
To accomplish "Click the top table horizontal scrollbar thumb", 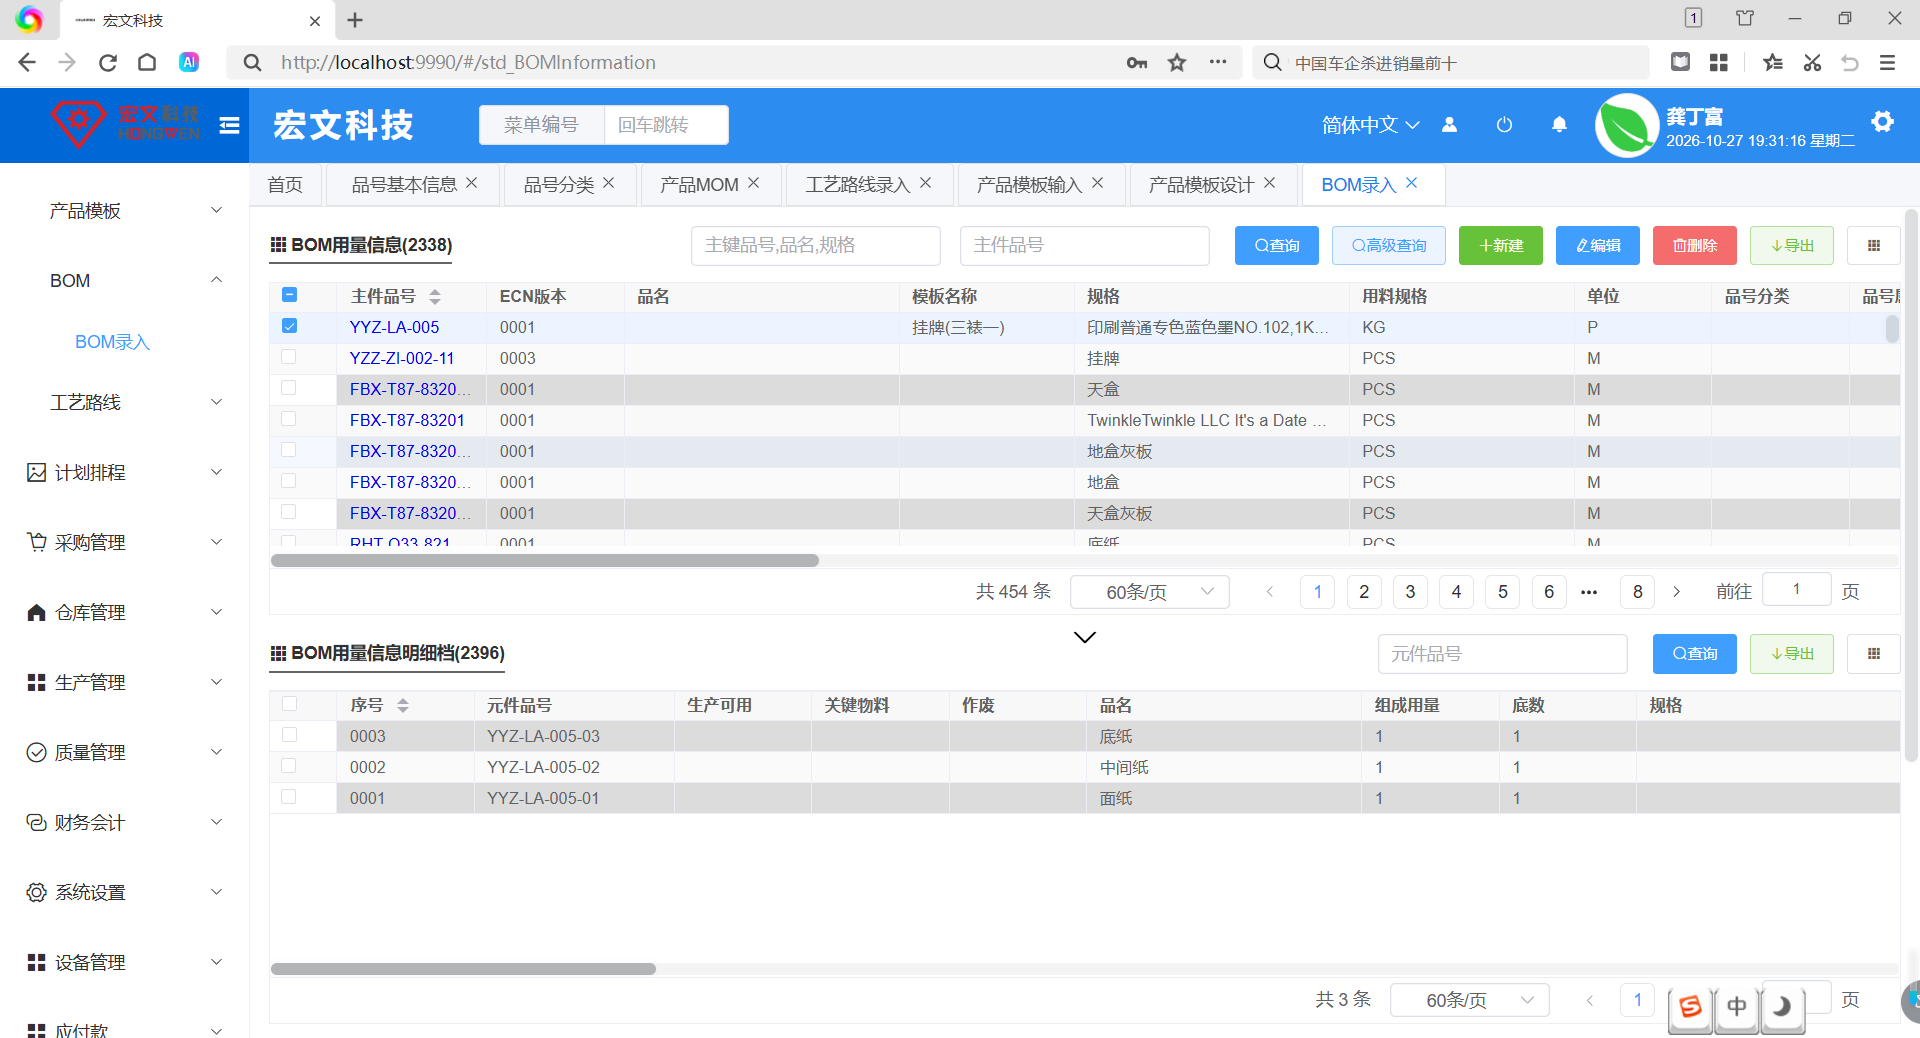I will tap(545, 561).
